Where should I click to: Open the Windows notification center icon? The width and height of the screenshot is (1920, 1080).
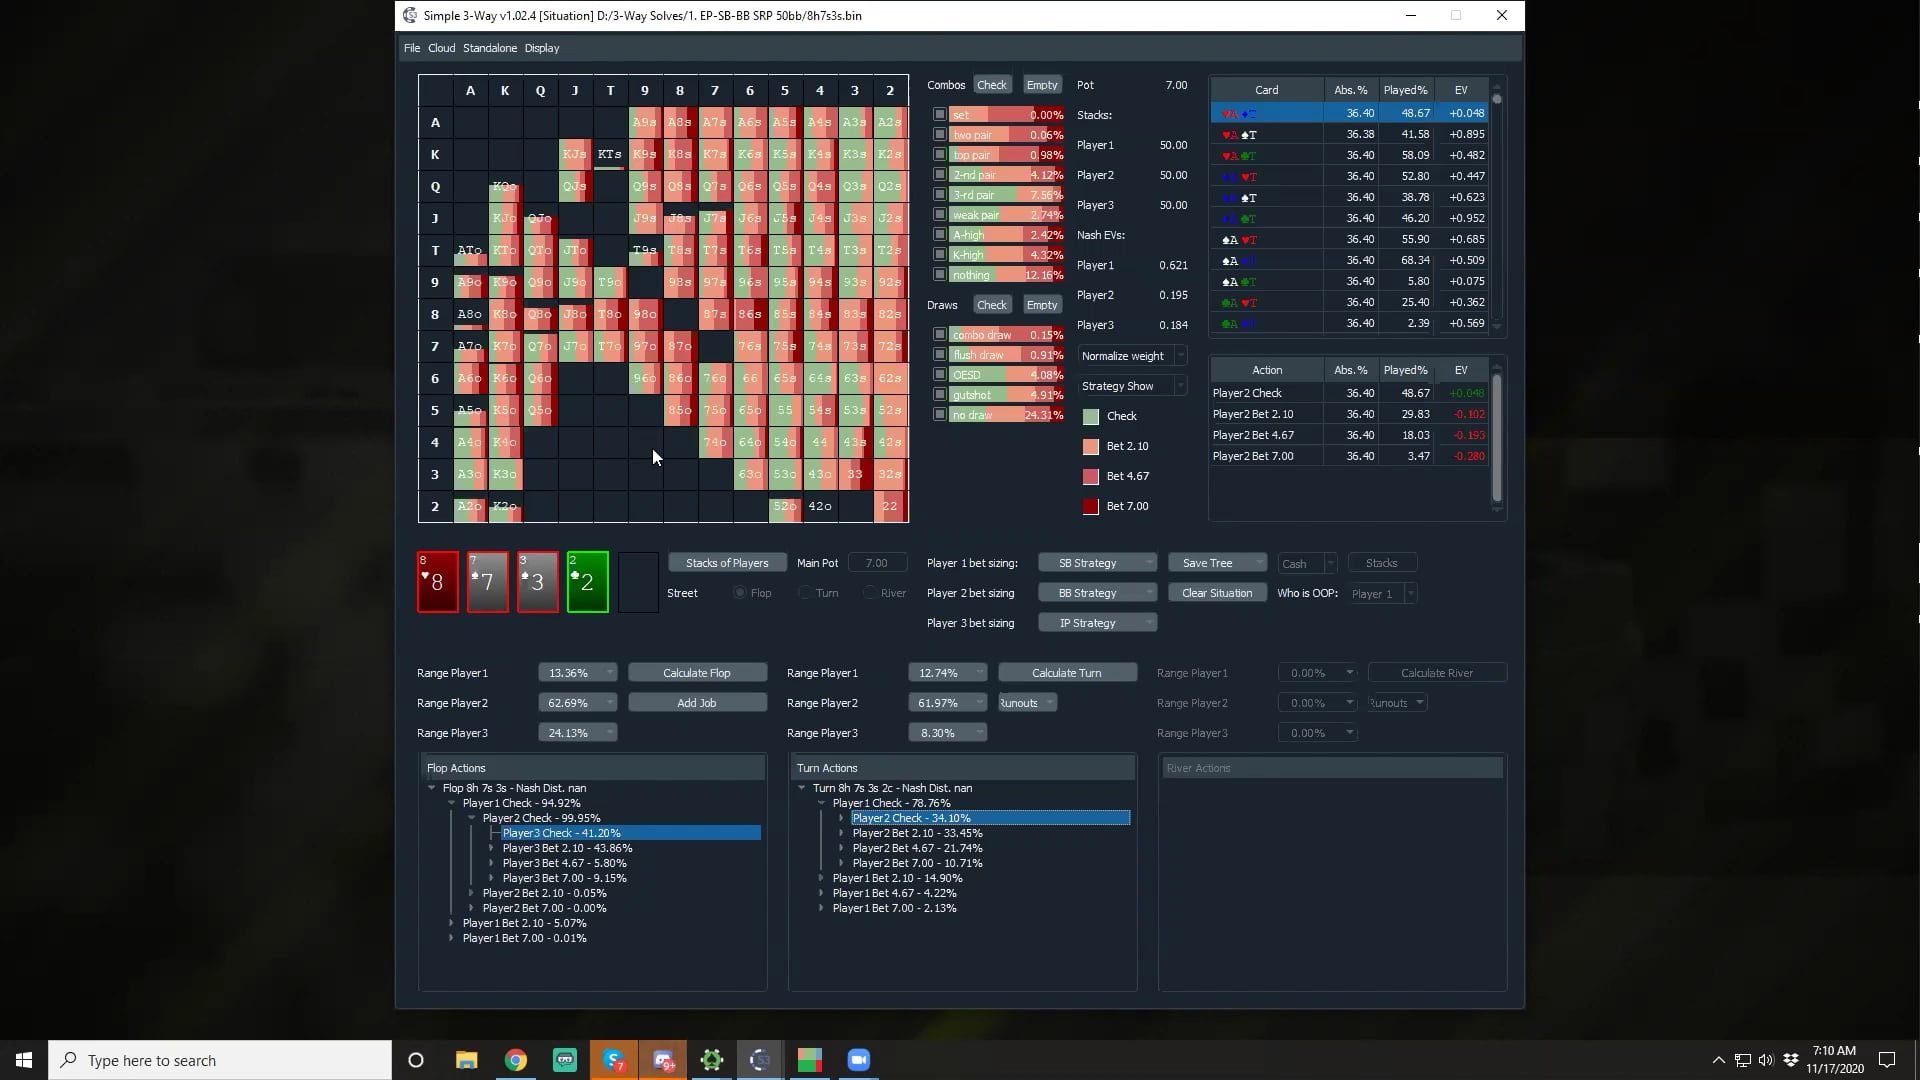(x=1887, y=1060)
